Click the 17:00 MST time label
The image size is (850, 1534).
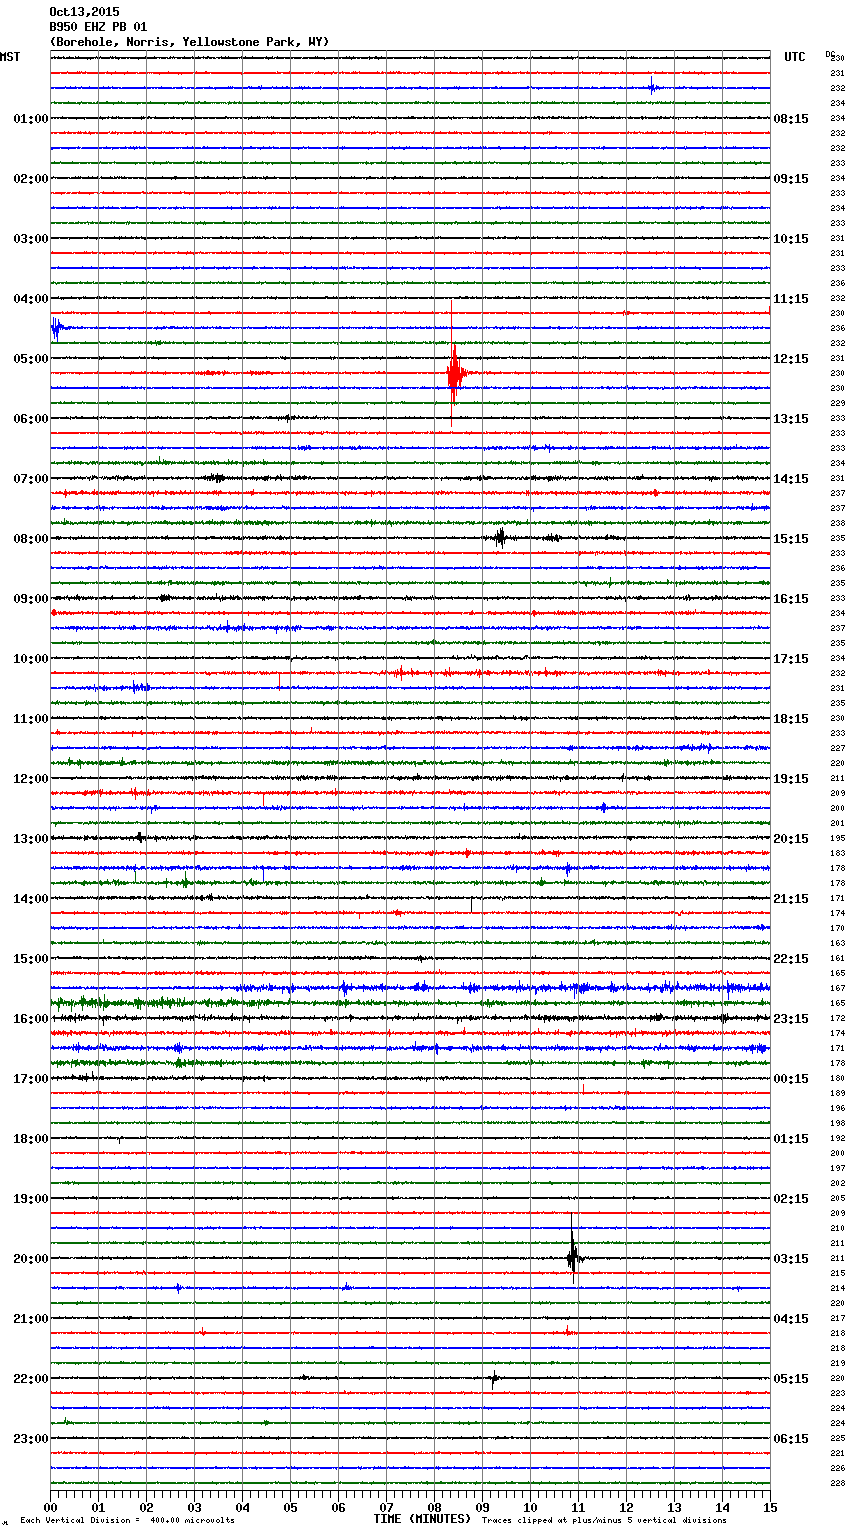[30, 1079]
